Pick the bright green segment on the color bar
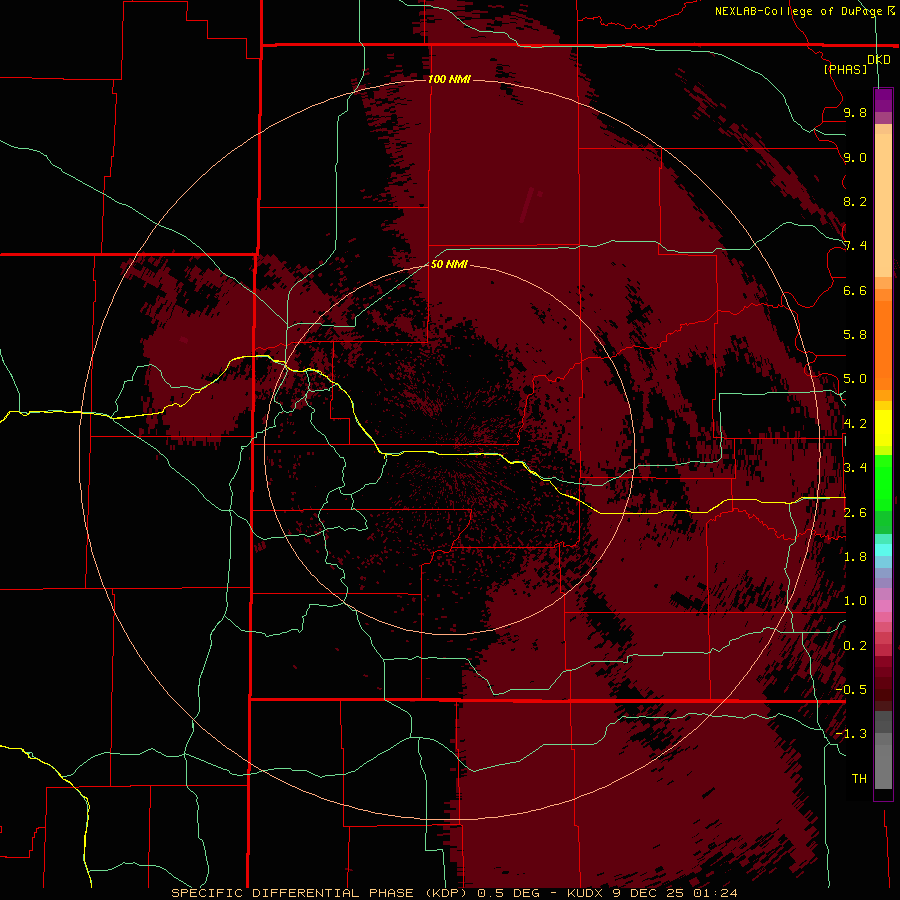The width and height of the screenshot is (900, 900). (x=883, y=483)
